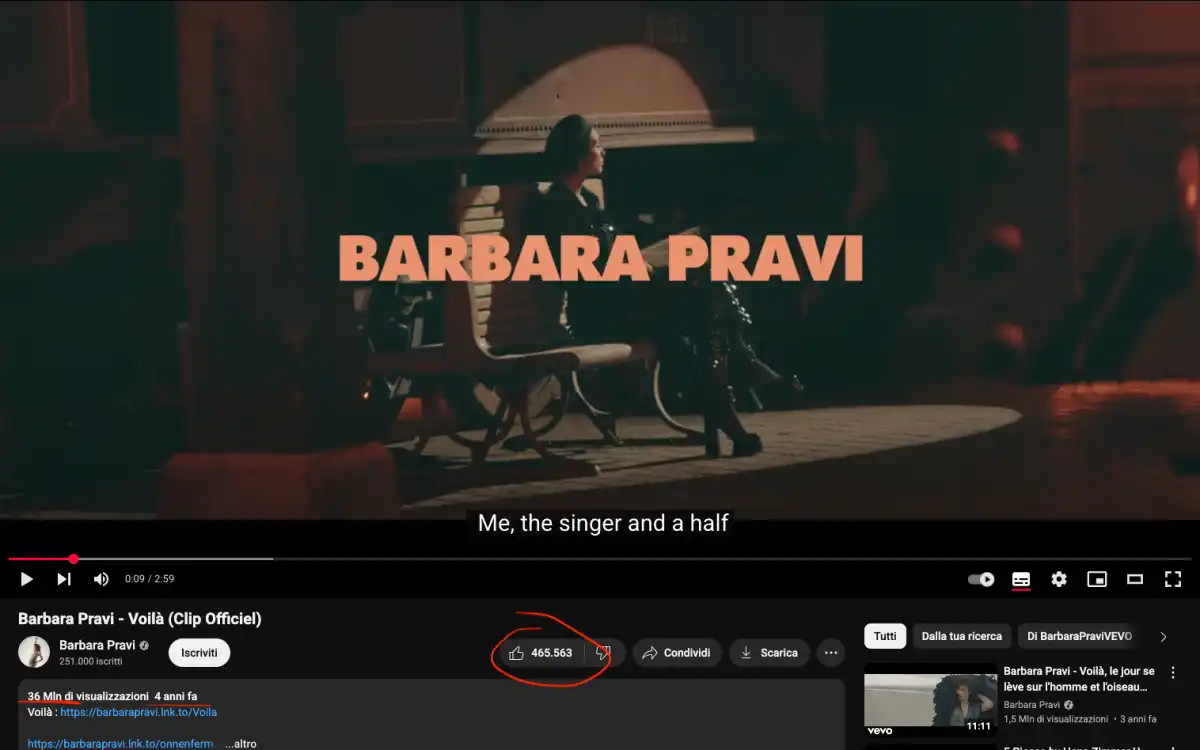Toggle autoplay off
Viewport: 1200px width, 750px height.
coord(979,579)
